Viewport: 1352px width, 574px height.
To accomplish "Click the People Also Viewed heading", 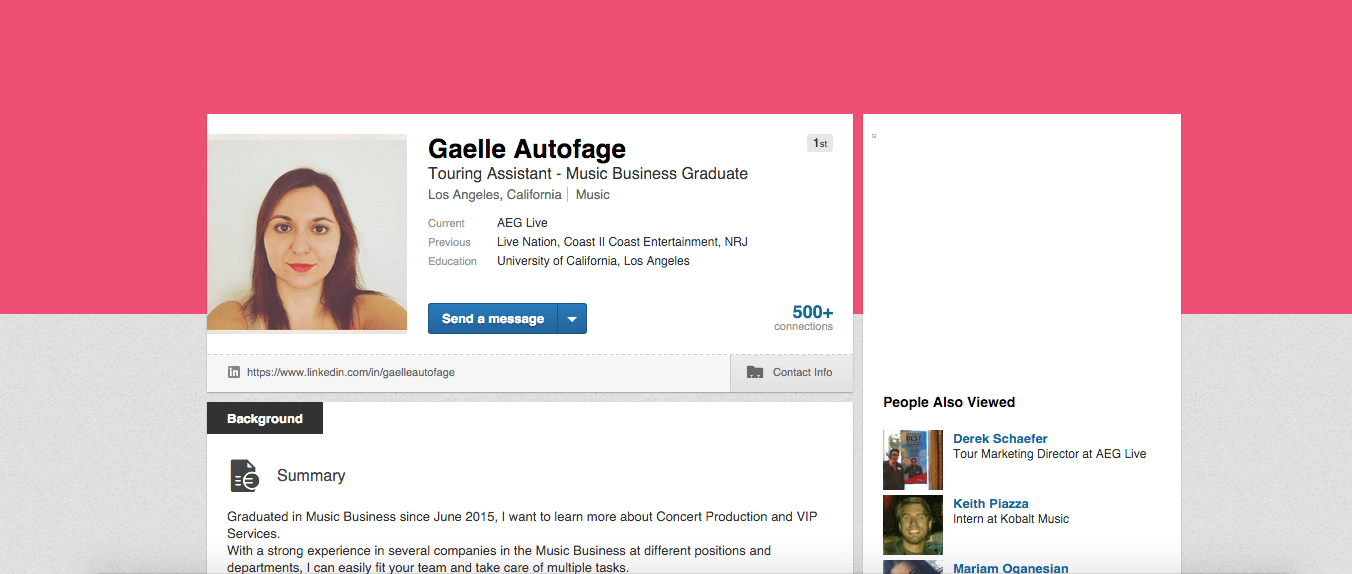I will (949, 402).
